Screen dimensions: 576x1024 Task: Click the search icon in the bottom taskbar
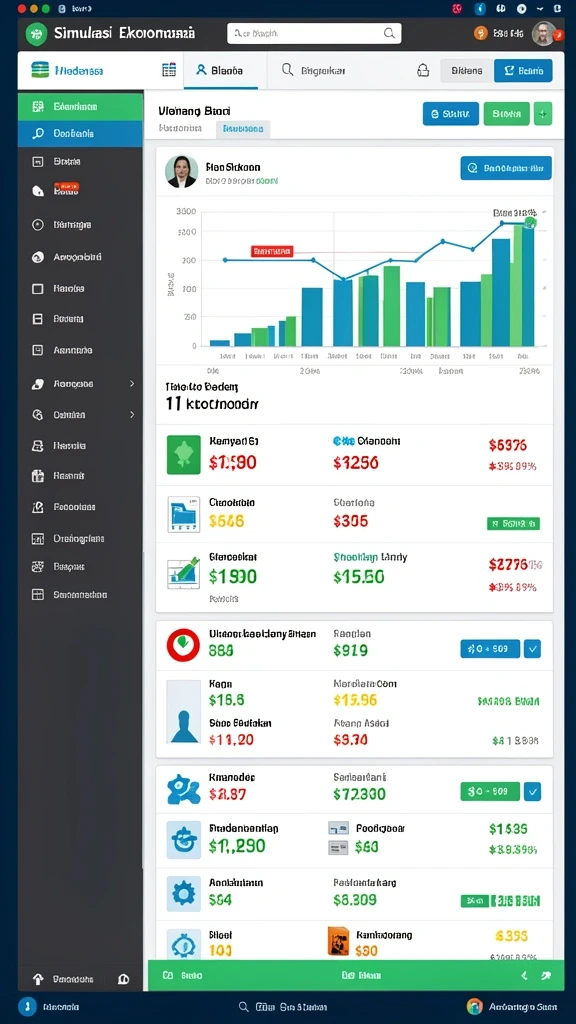(x=244, y=1007)
